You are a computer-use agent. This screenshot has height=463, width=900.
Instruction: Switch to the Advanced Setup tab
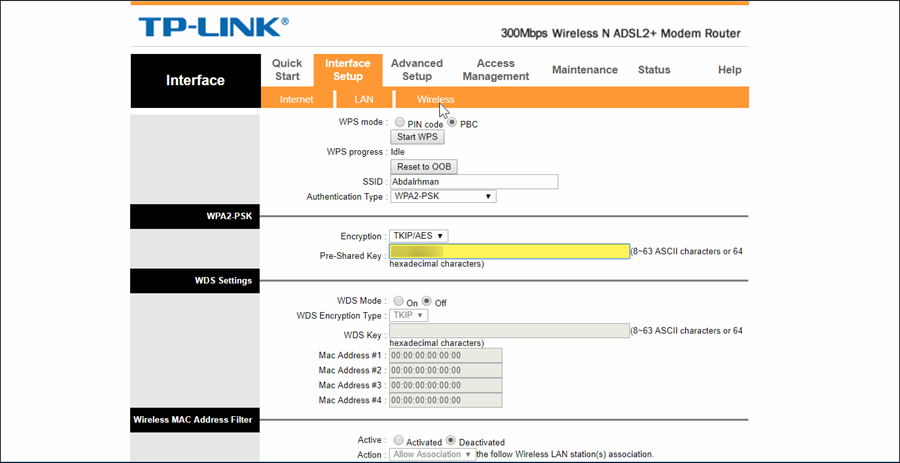pyautogui.click(x=417, y=70)
